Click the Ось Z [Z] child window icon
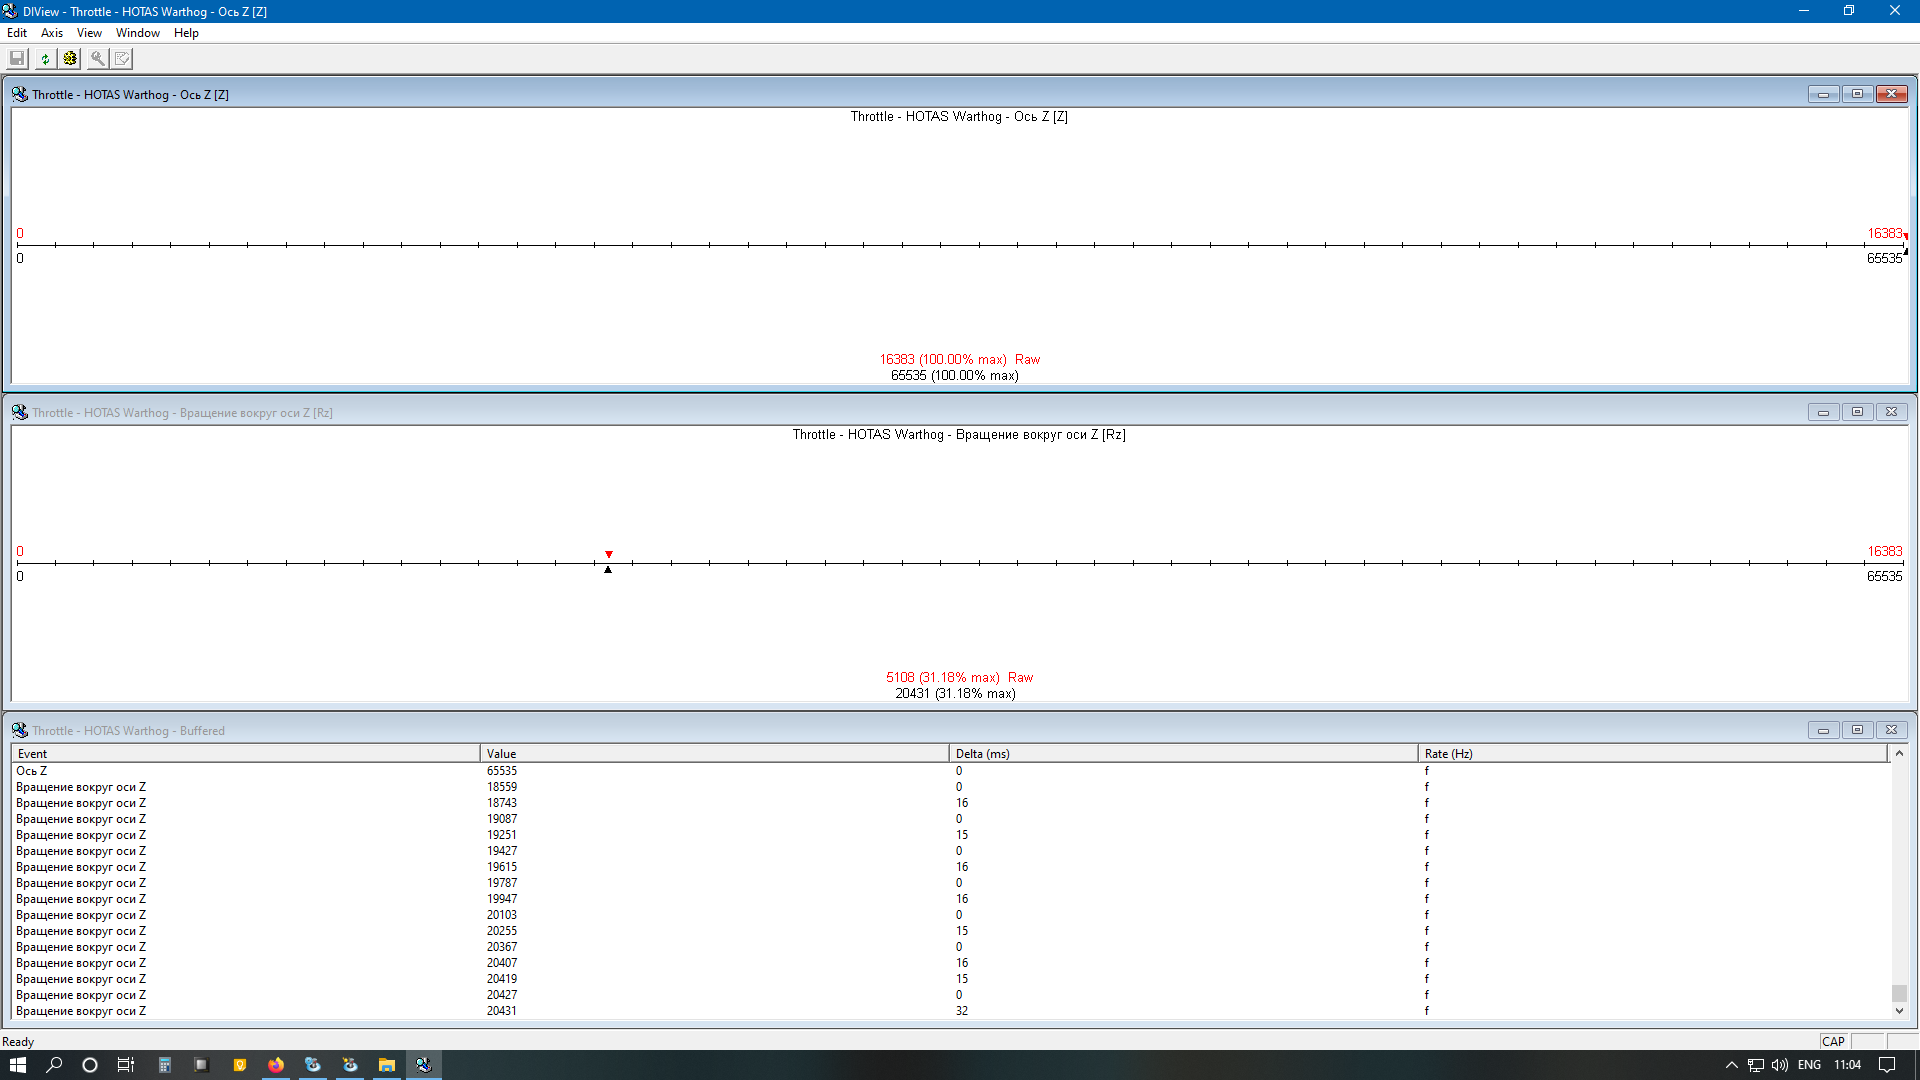The height and width of the screenshot is (1080, 1920). [20, 94]
